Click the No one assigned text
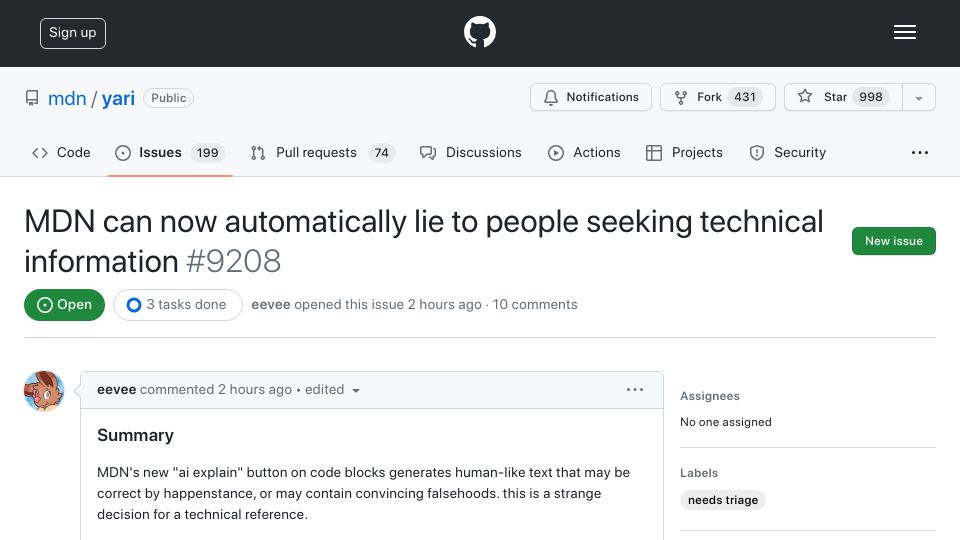Screen dimensions: 960x540 (x=726, y=422)
